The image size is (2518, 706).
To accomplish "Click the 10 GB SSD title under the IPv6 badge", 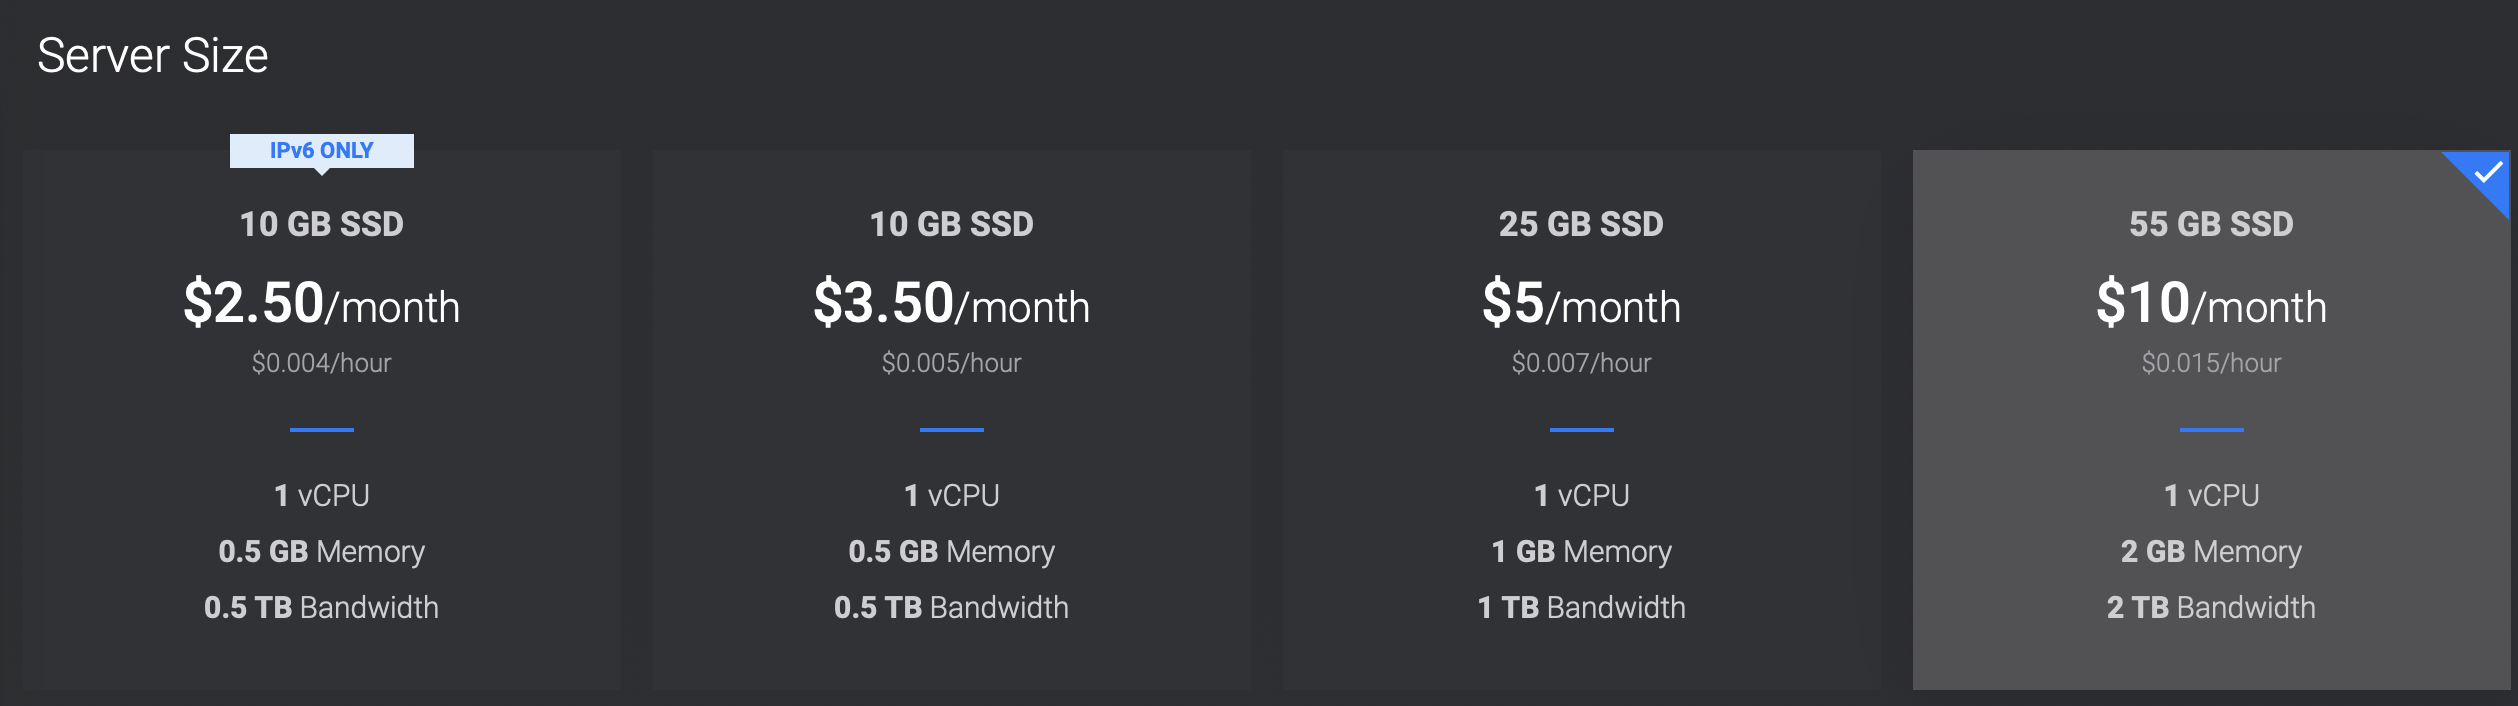I will 321,224.
